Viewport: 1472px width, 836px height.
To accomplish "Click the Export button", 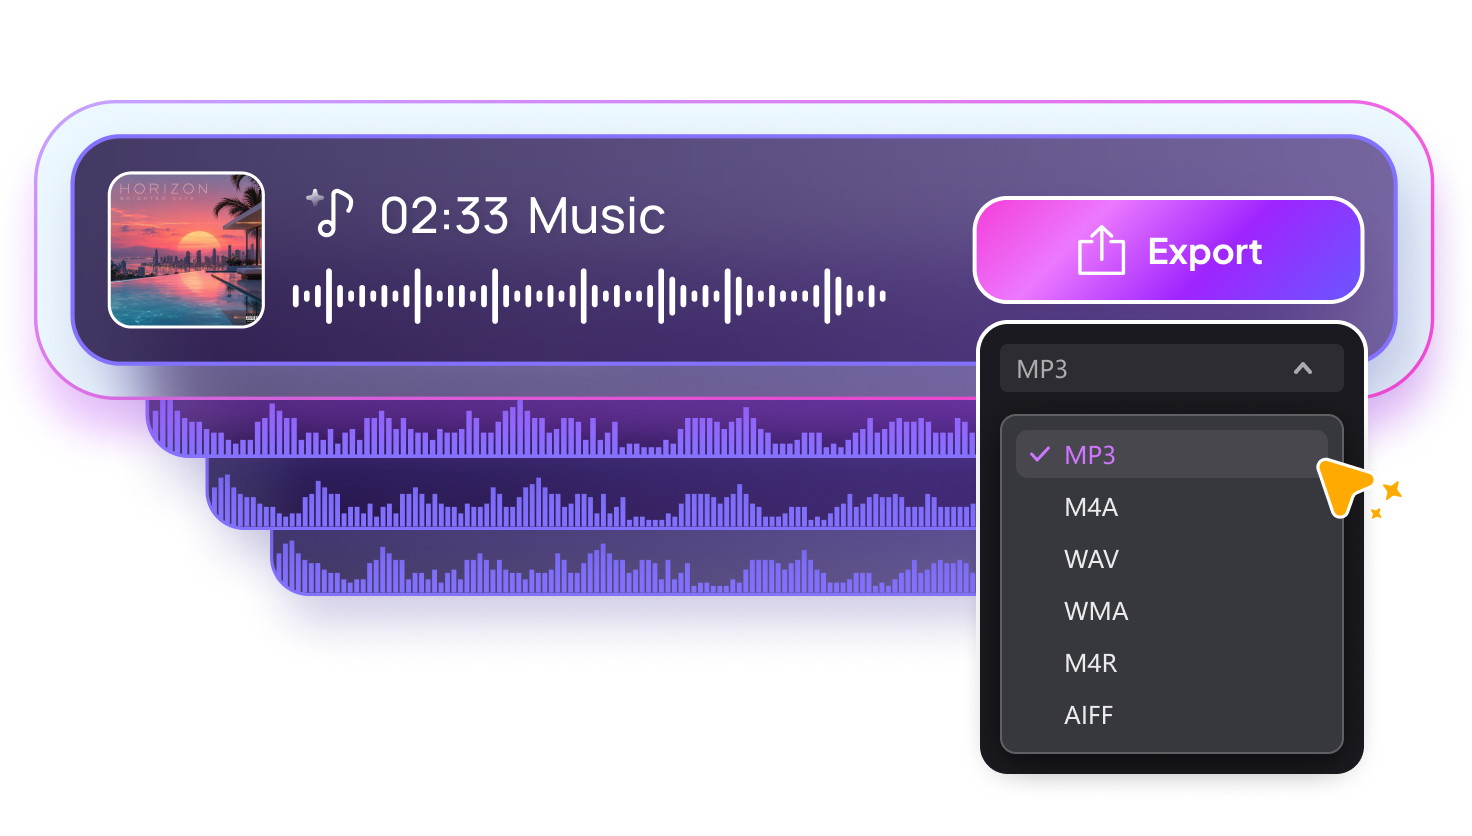I will [x=1168, y=250].
